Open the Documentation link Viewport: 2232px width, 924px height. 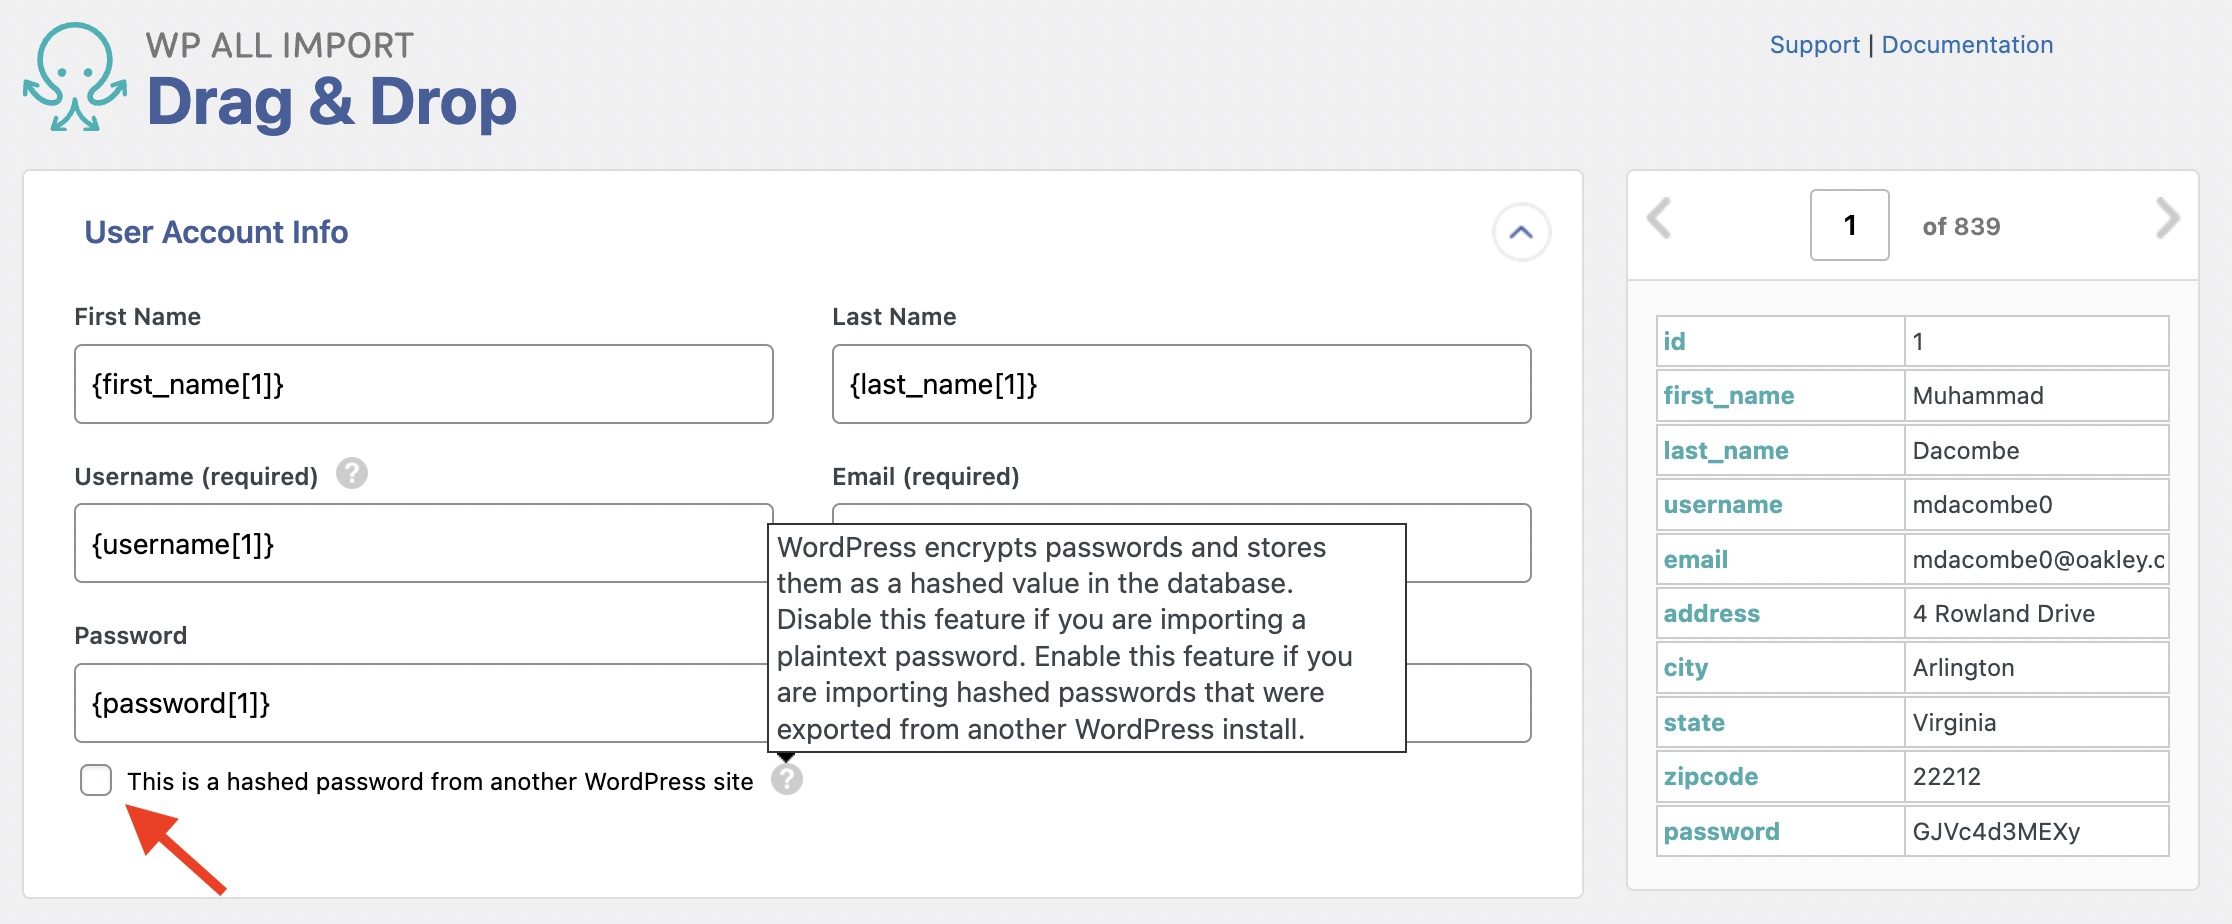1967,45
